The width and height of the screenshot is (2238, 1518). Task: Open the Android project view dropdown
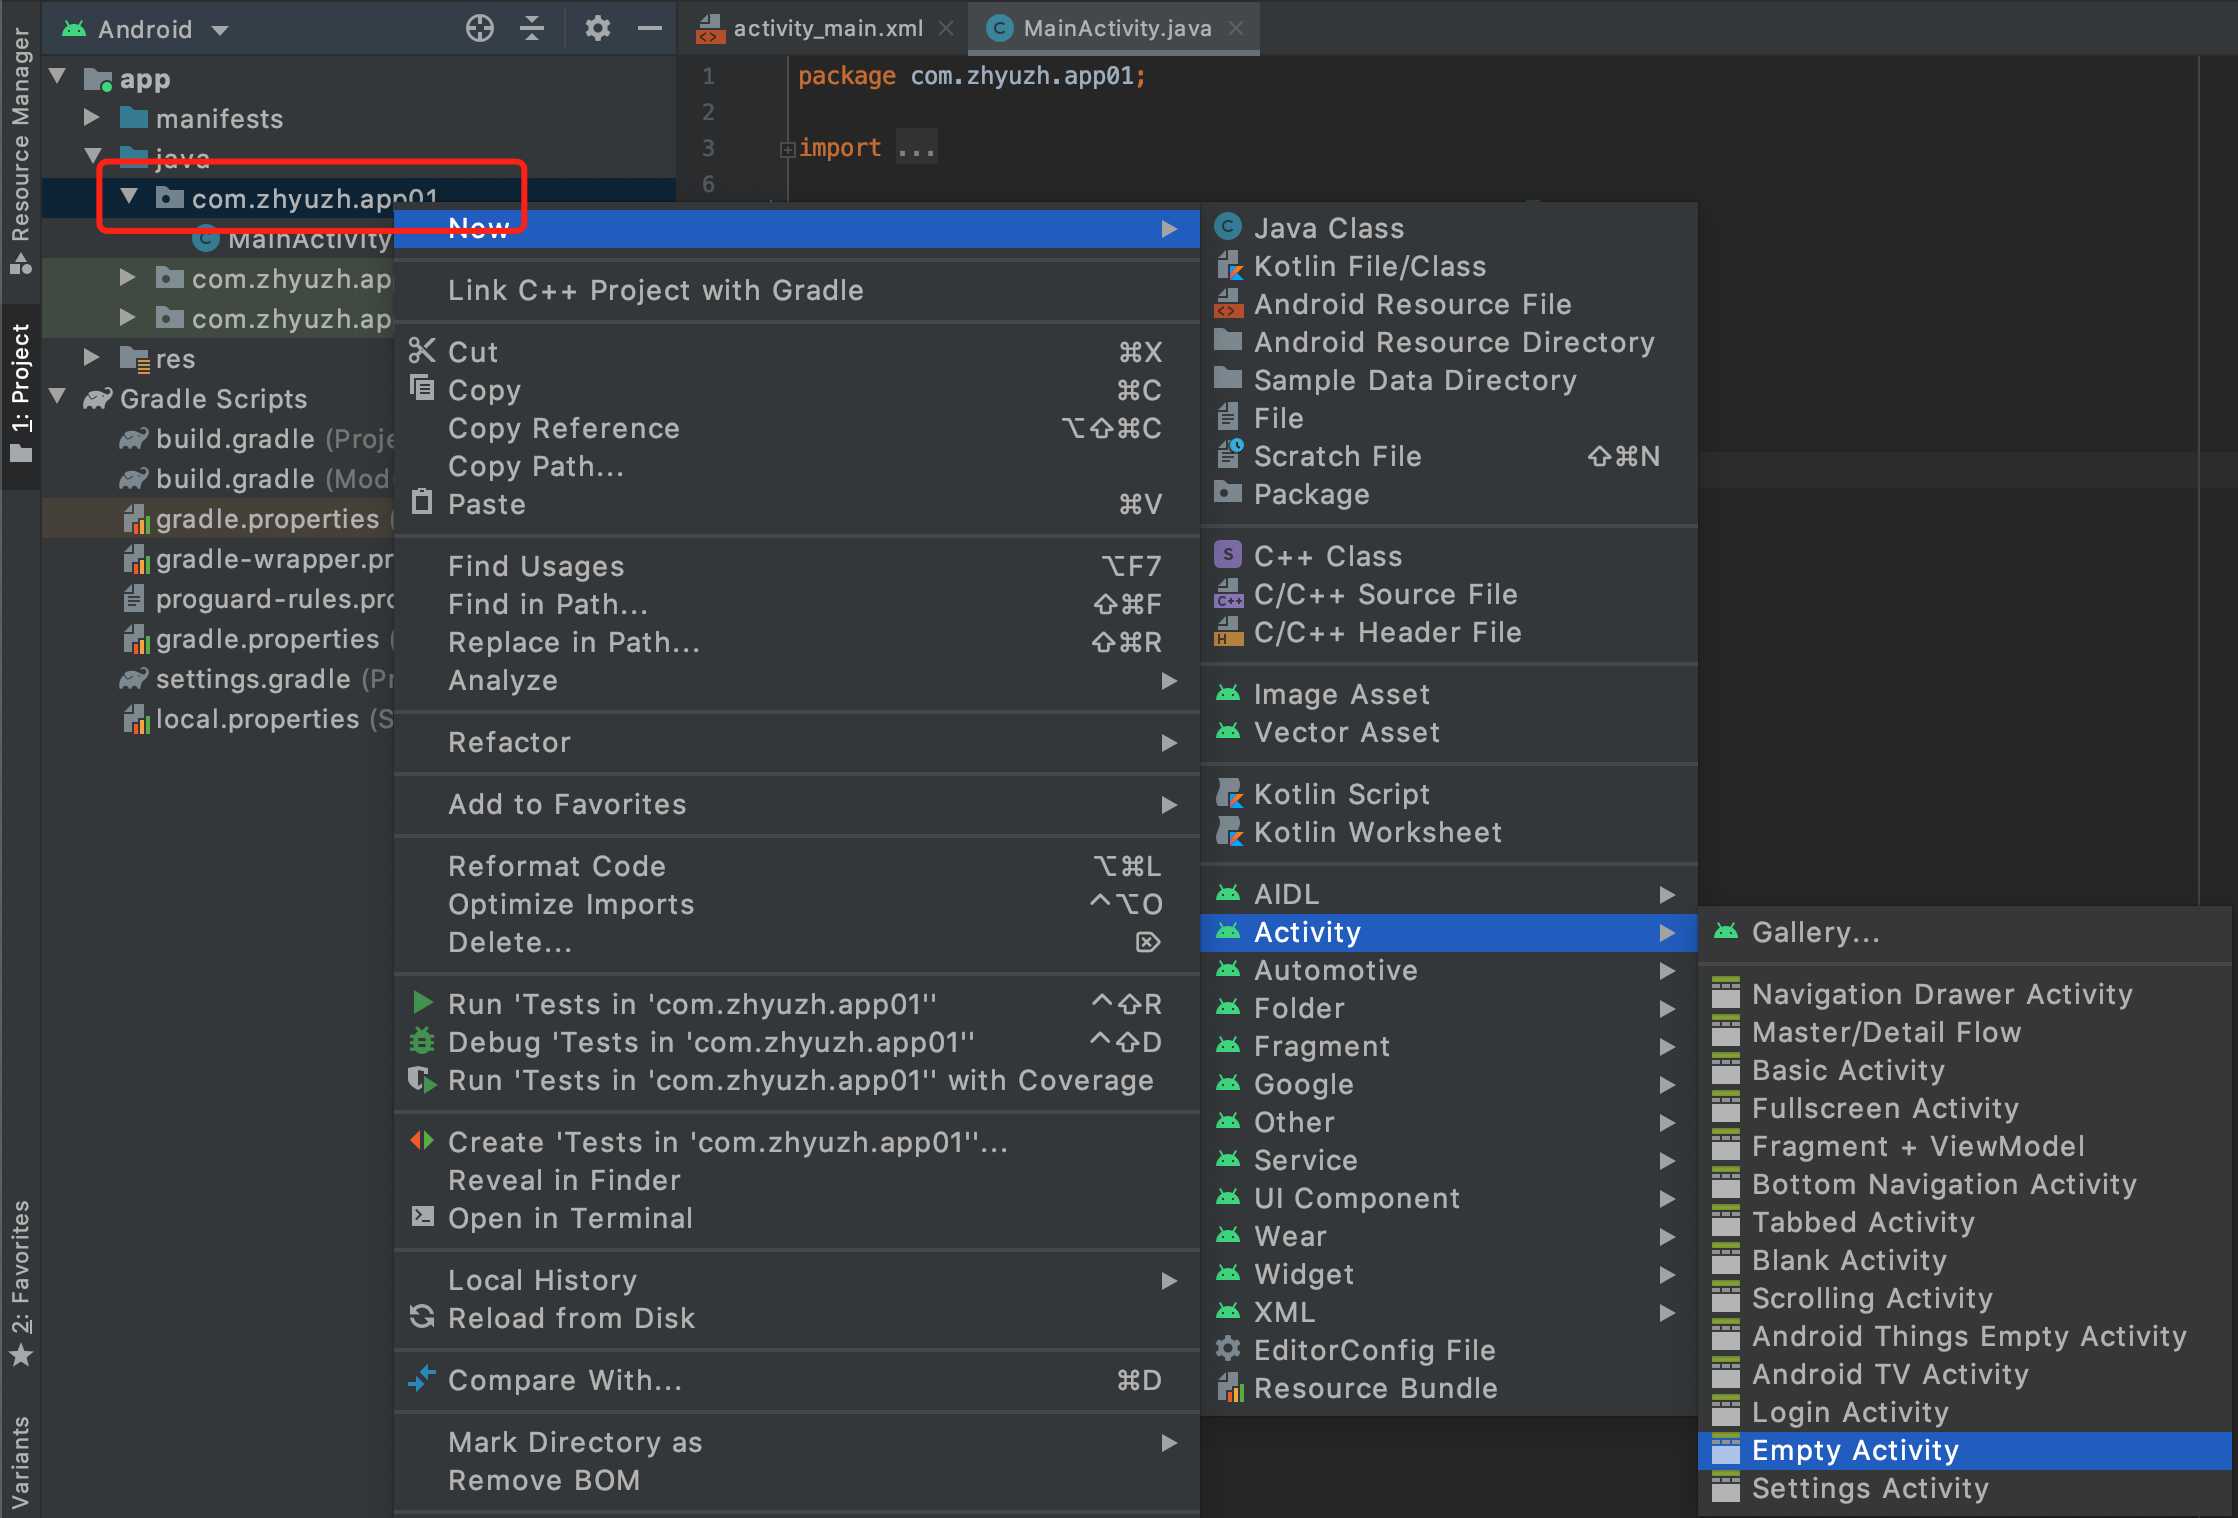(145, 29)
